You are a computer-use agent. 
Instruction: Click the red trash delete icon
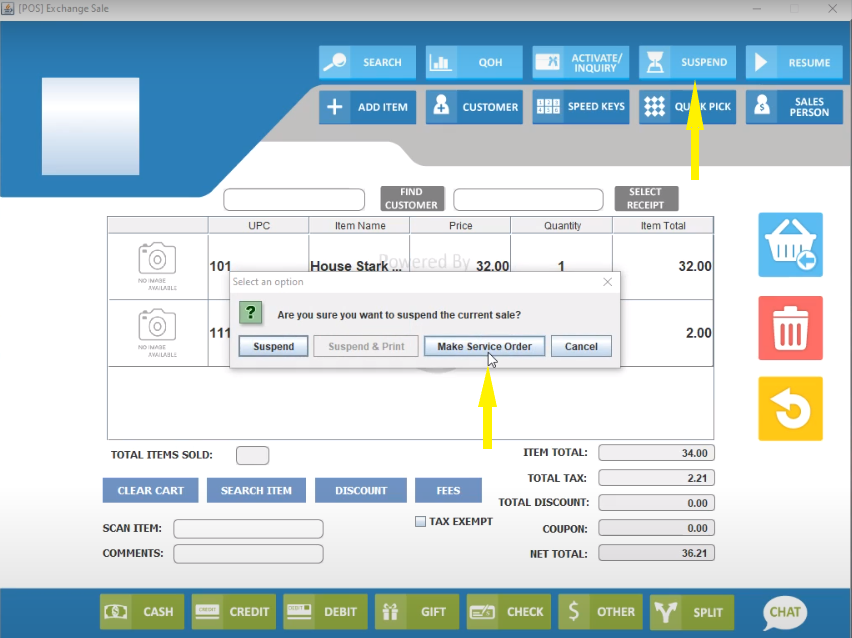[791, 328]
